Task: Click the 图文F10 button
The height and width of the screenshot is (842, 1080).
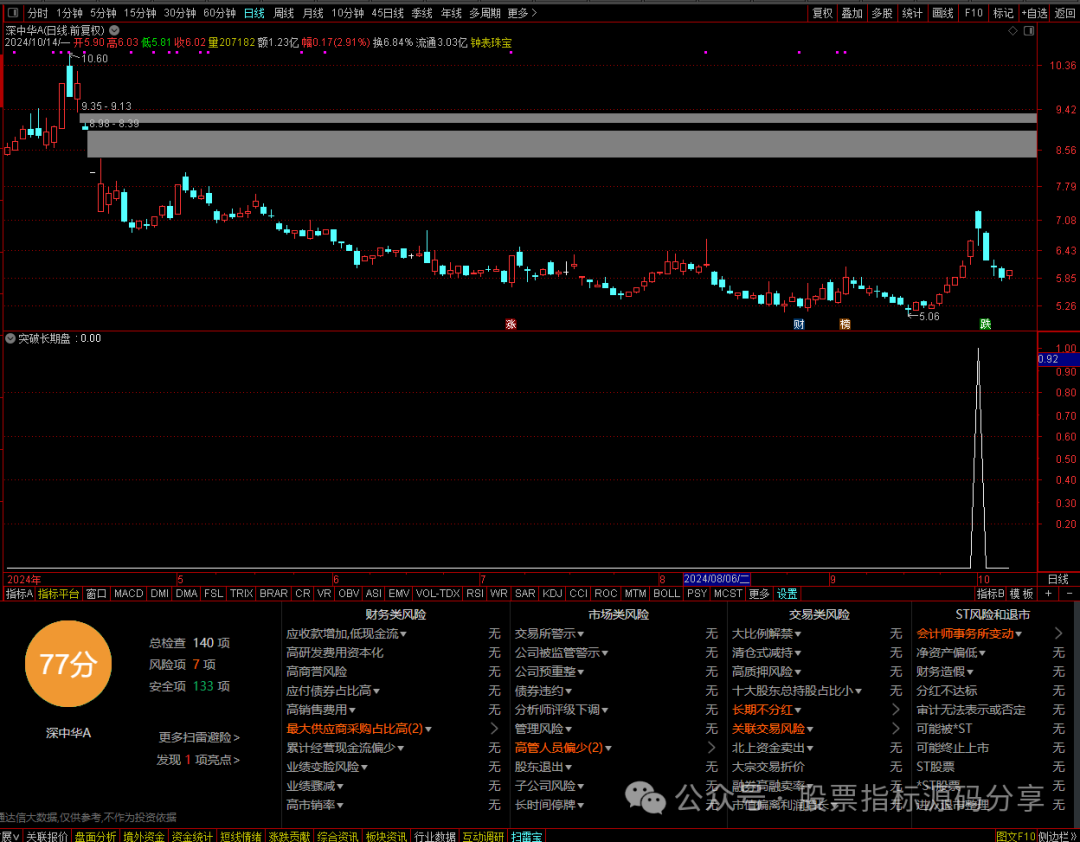Action: 1016,836
